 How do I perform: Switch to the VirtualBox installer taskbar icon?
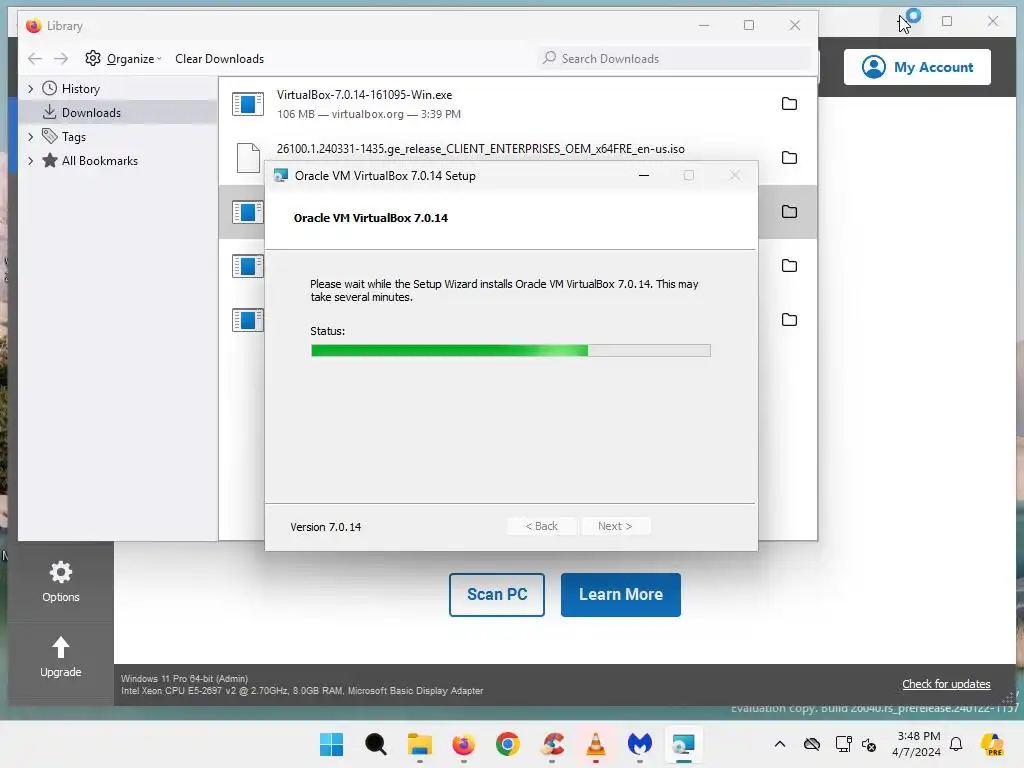coord(684,744)
